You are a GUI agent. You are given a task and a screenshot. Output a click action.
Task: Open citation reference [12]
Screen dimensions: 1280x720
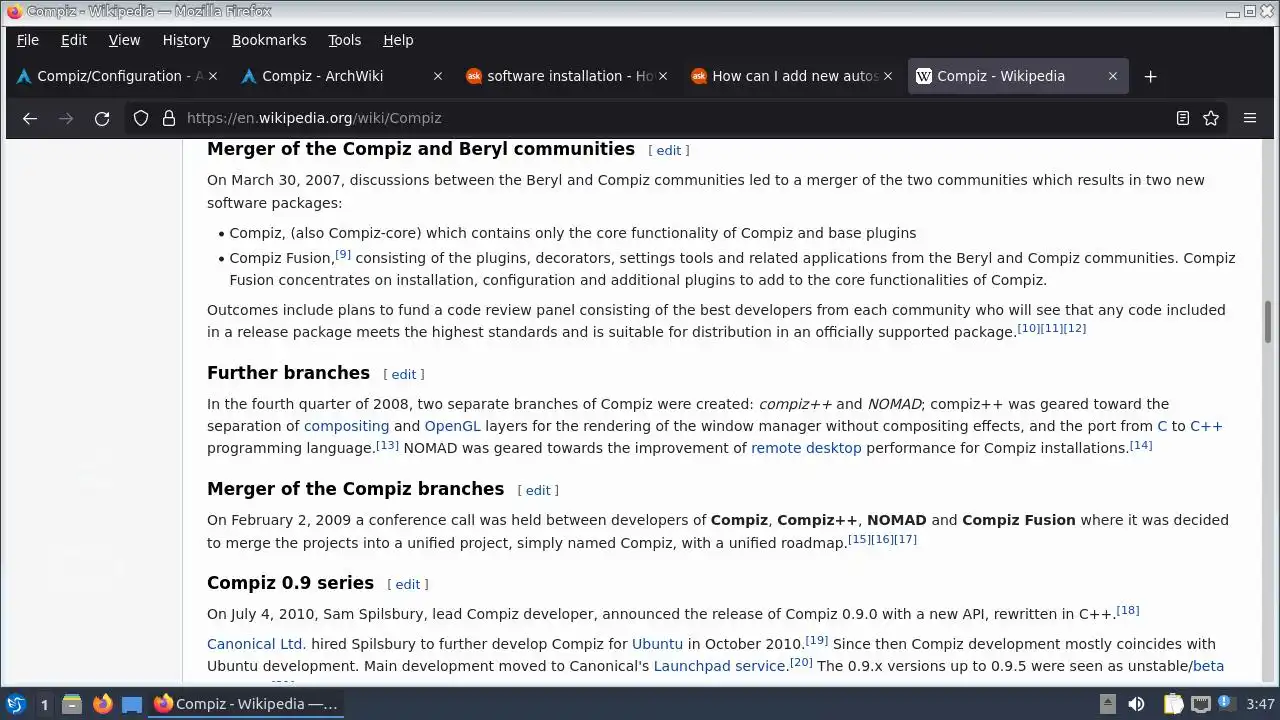[1074, 329]
